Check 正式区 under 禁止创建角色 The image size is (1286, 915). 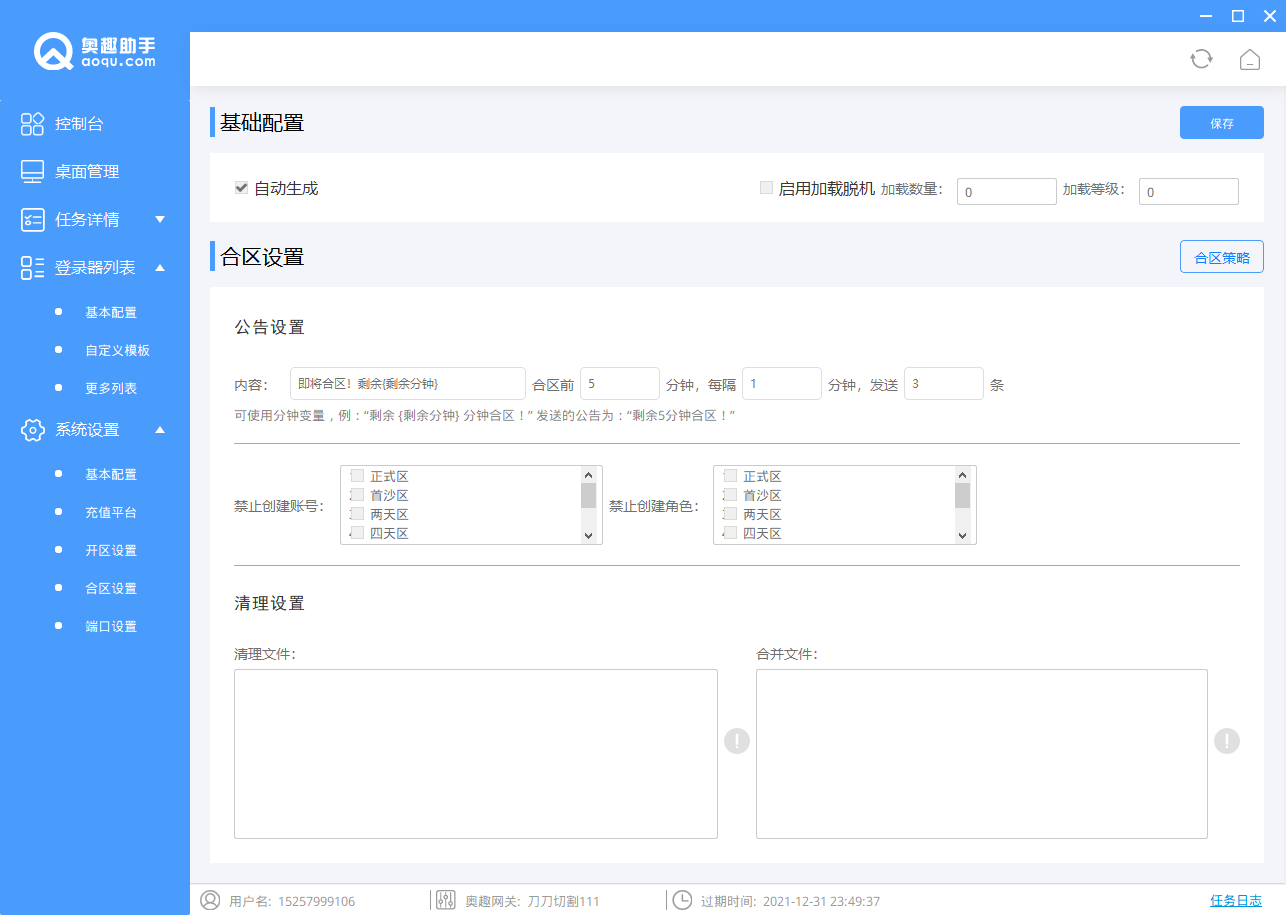(730, 476)
